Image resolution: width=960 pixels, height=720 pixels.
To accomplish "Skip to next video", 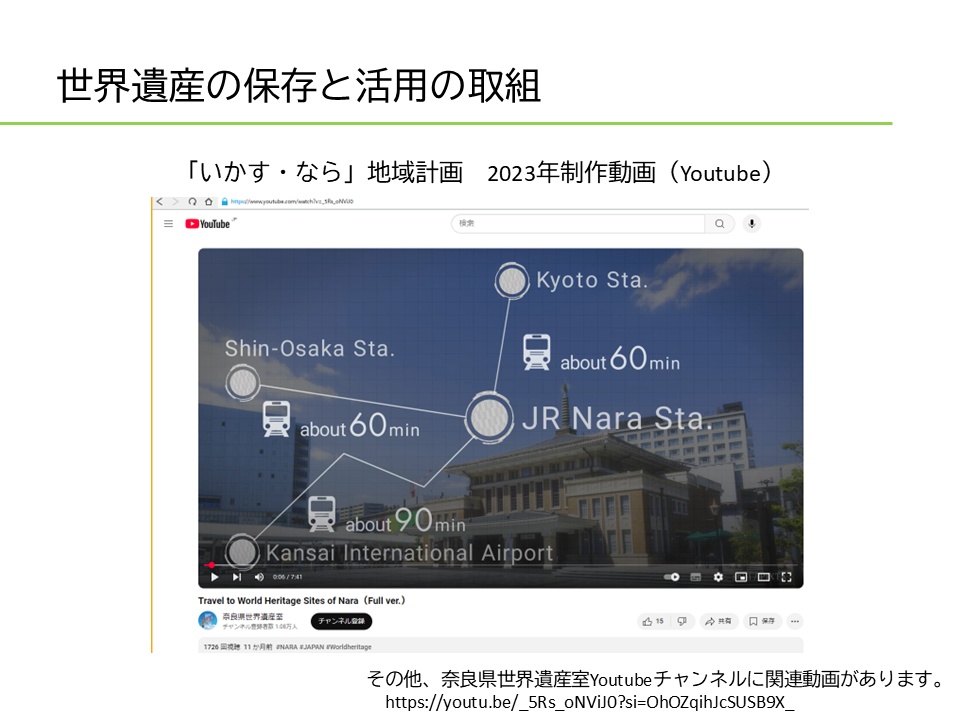I will (x=237, y=577).
